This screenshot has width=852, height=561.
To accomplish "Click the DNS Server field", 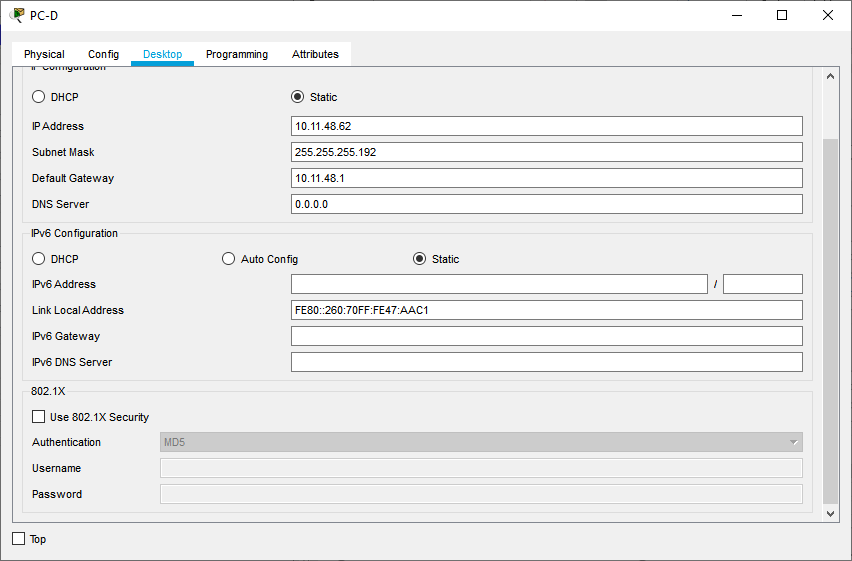I will coord(547,204).
